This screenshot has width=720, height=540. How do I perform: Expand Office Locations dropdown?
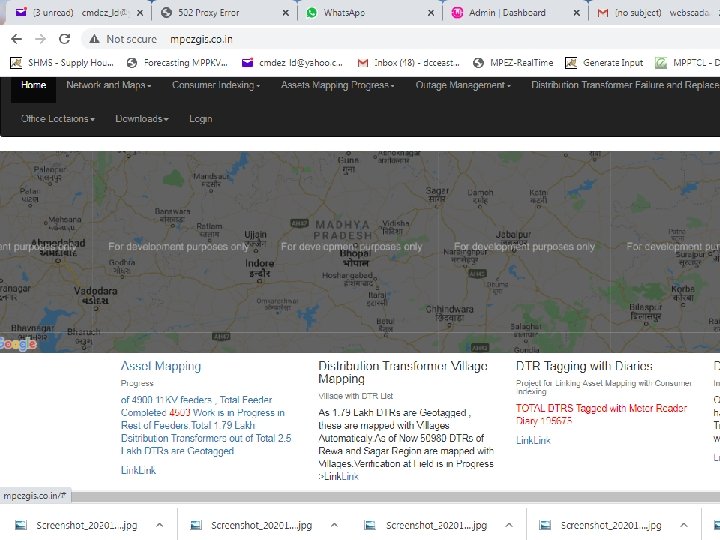coord(58,119)
